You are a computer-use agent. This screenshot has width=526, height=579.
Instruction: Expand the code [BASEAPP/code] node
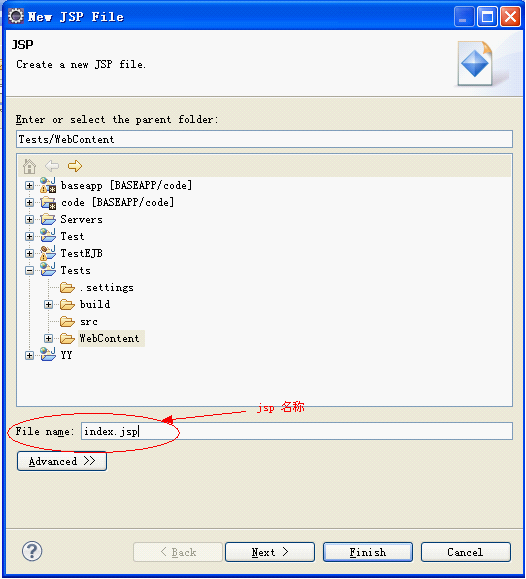click(30, 202)
